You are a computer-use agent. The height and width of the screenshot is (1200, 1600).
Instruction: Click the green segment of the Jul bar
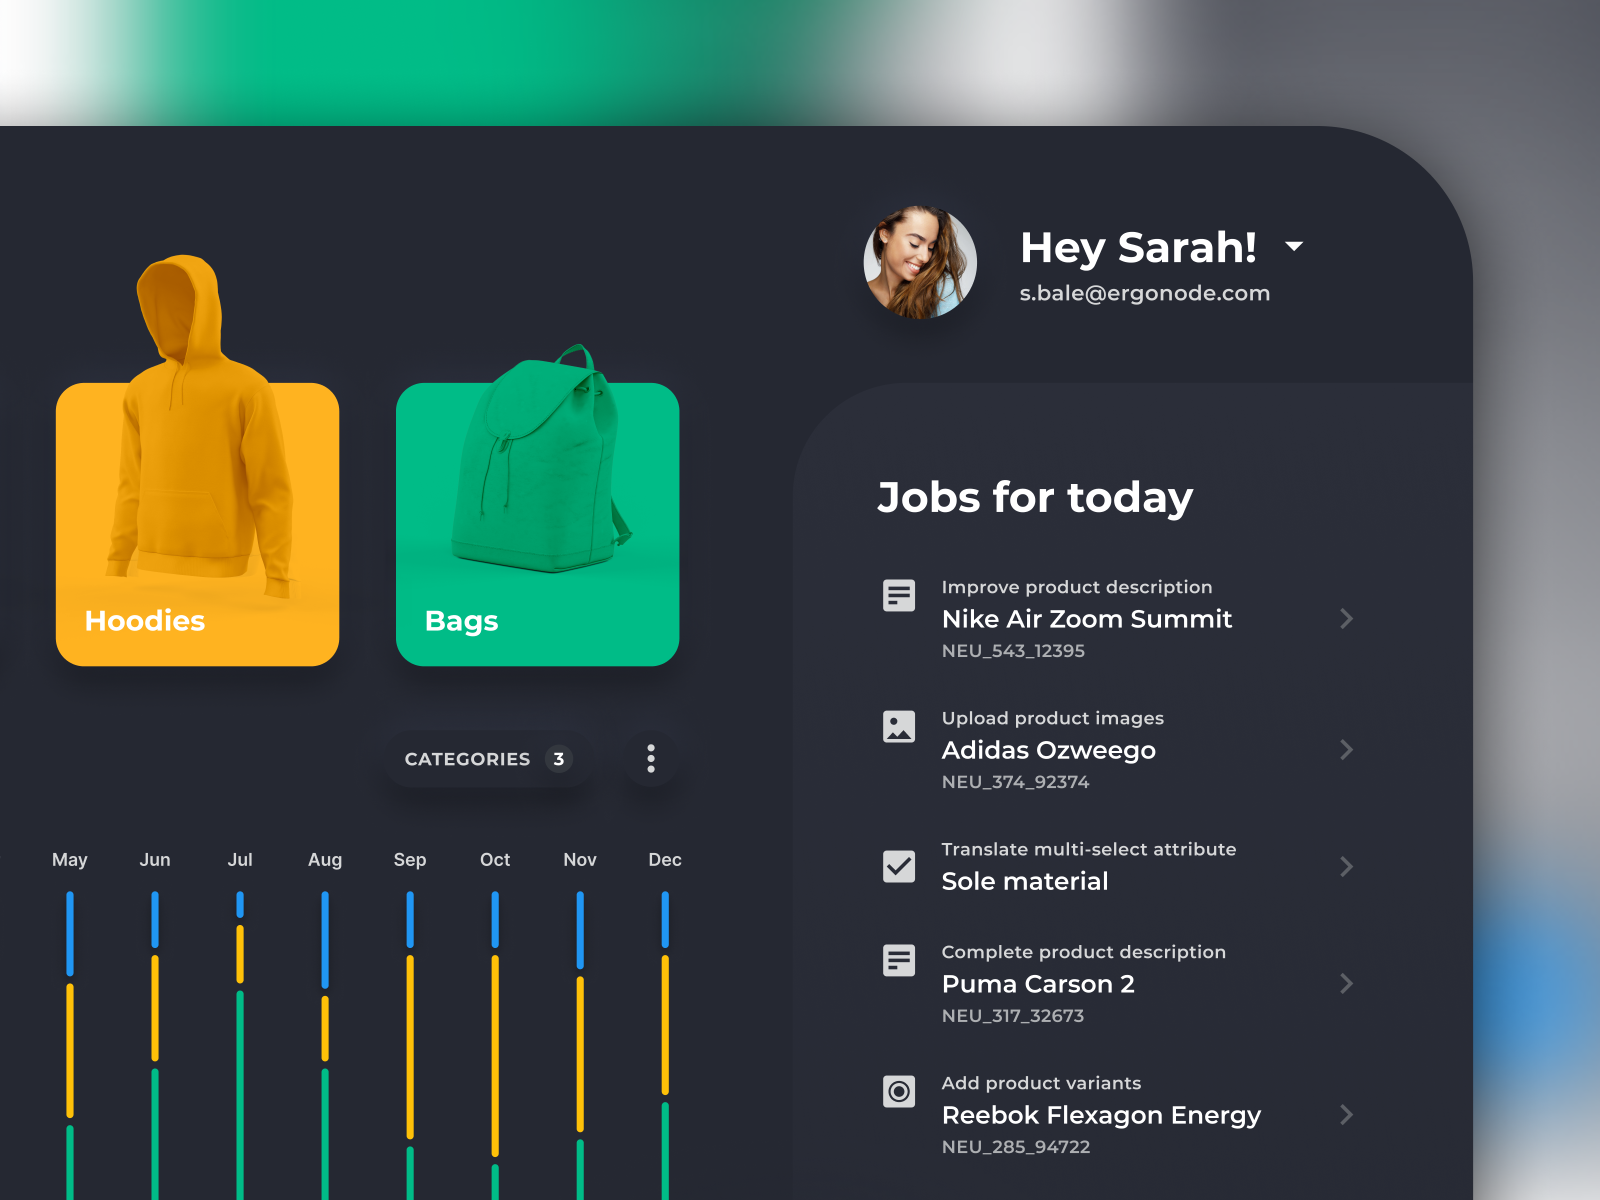tap(240, 1095)
